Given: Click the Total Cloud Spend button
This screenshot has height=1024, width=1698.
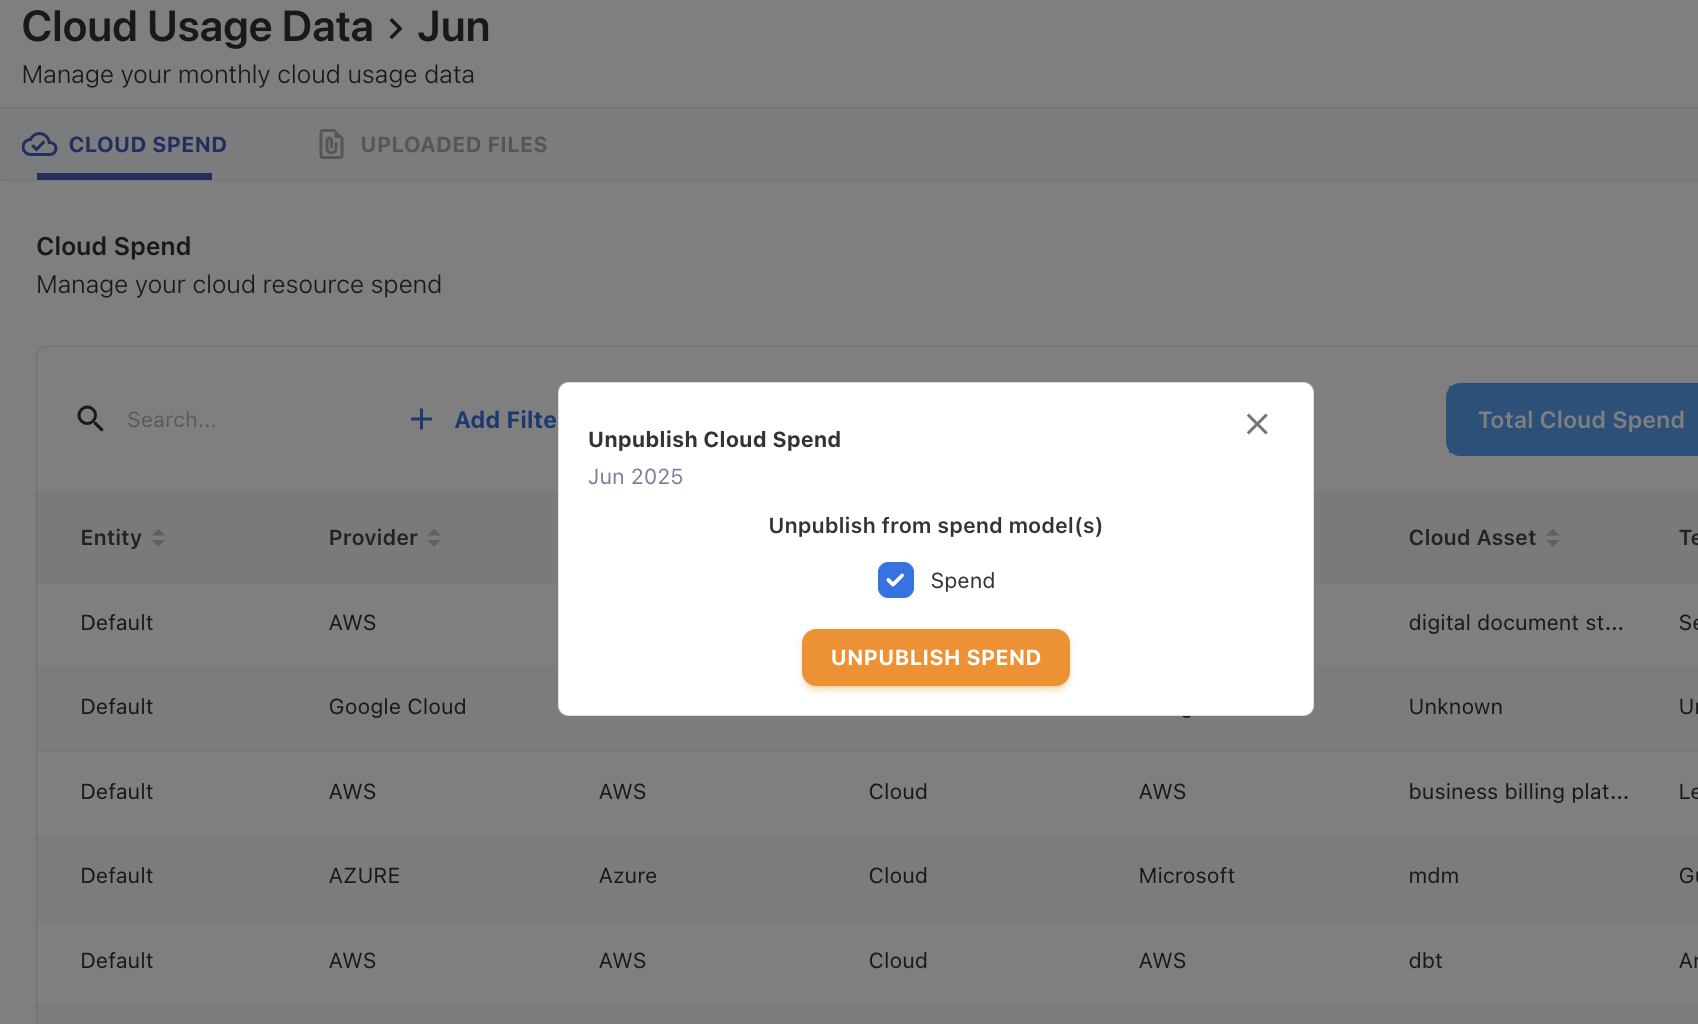Looking at the screenshot, I should click(1580, 419).
